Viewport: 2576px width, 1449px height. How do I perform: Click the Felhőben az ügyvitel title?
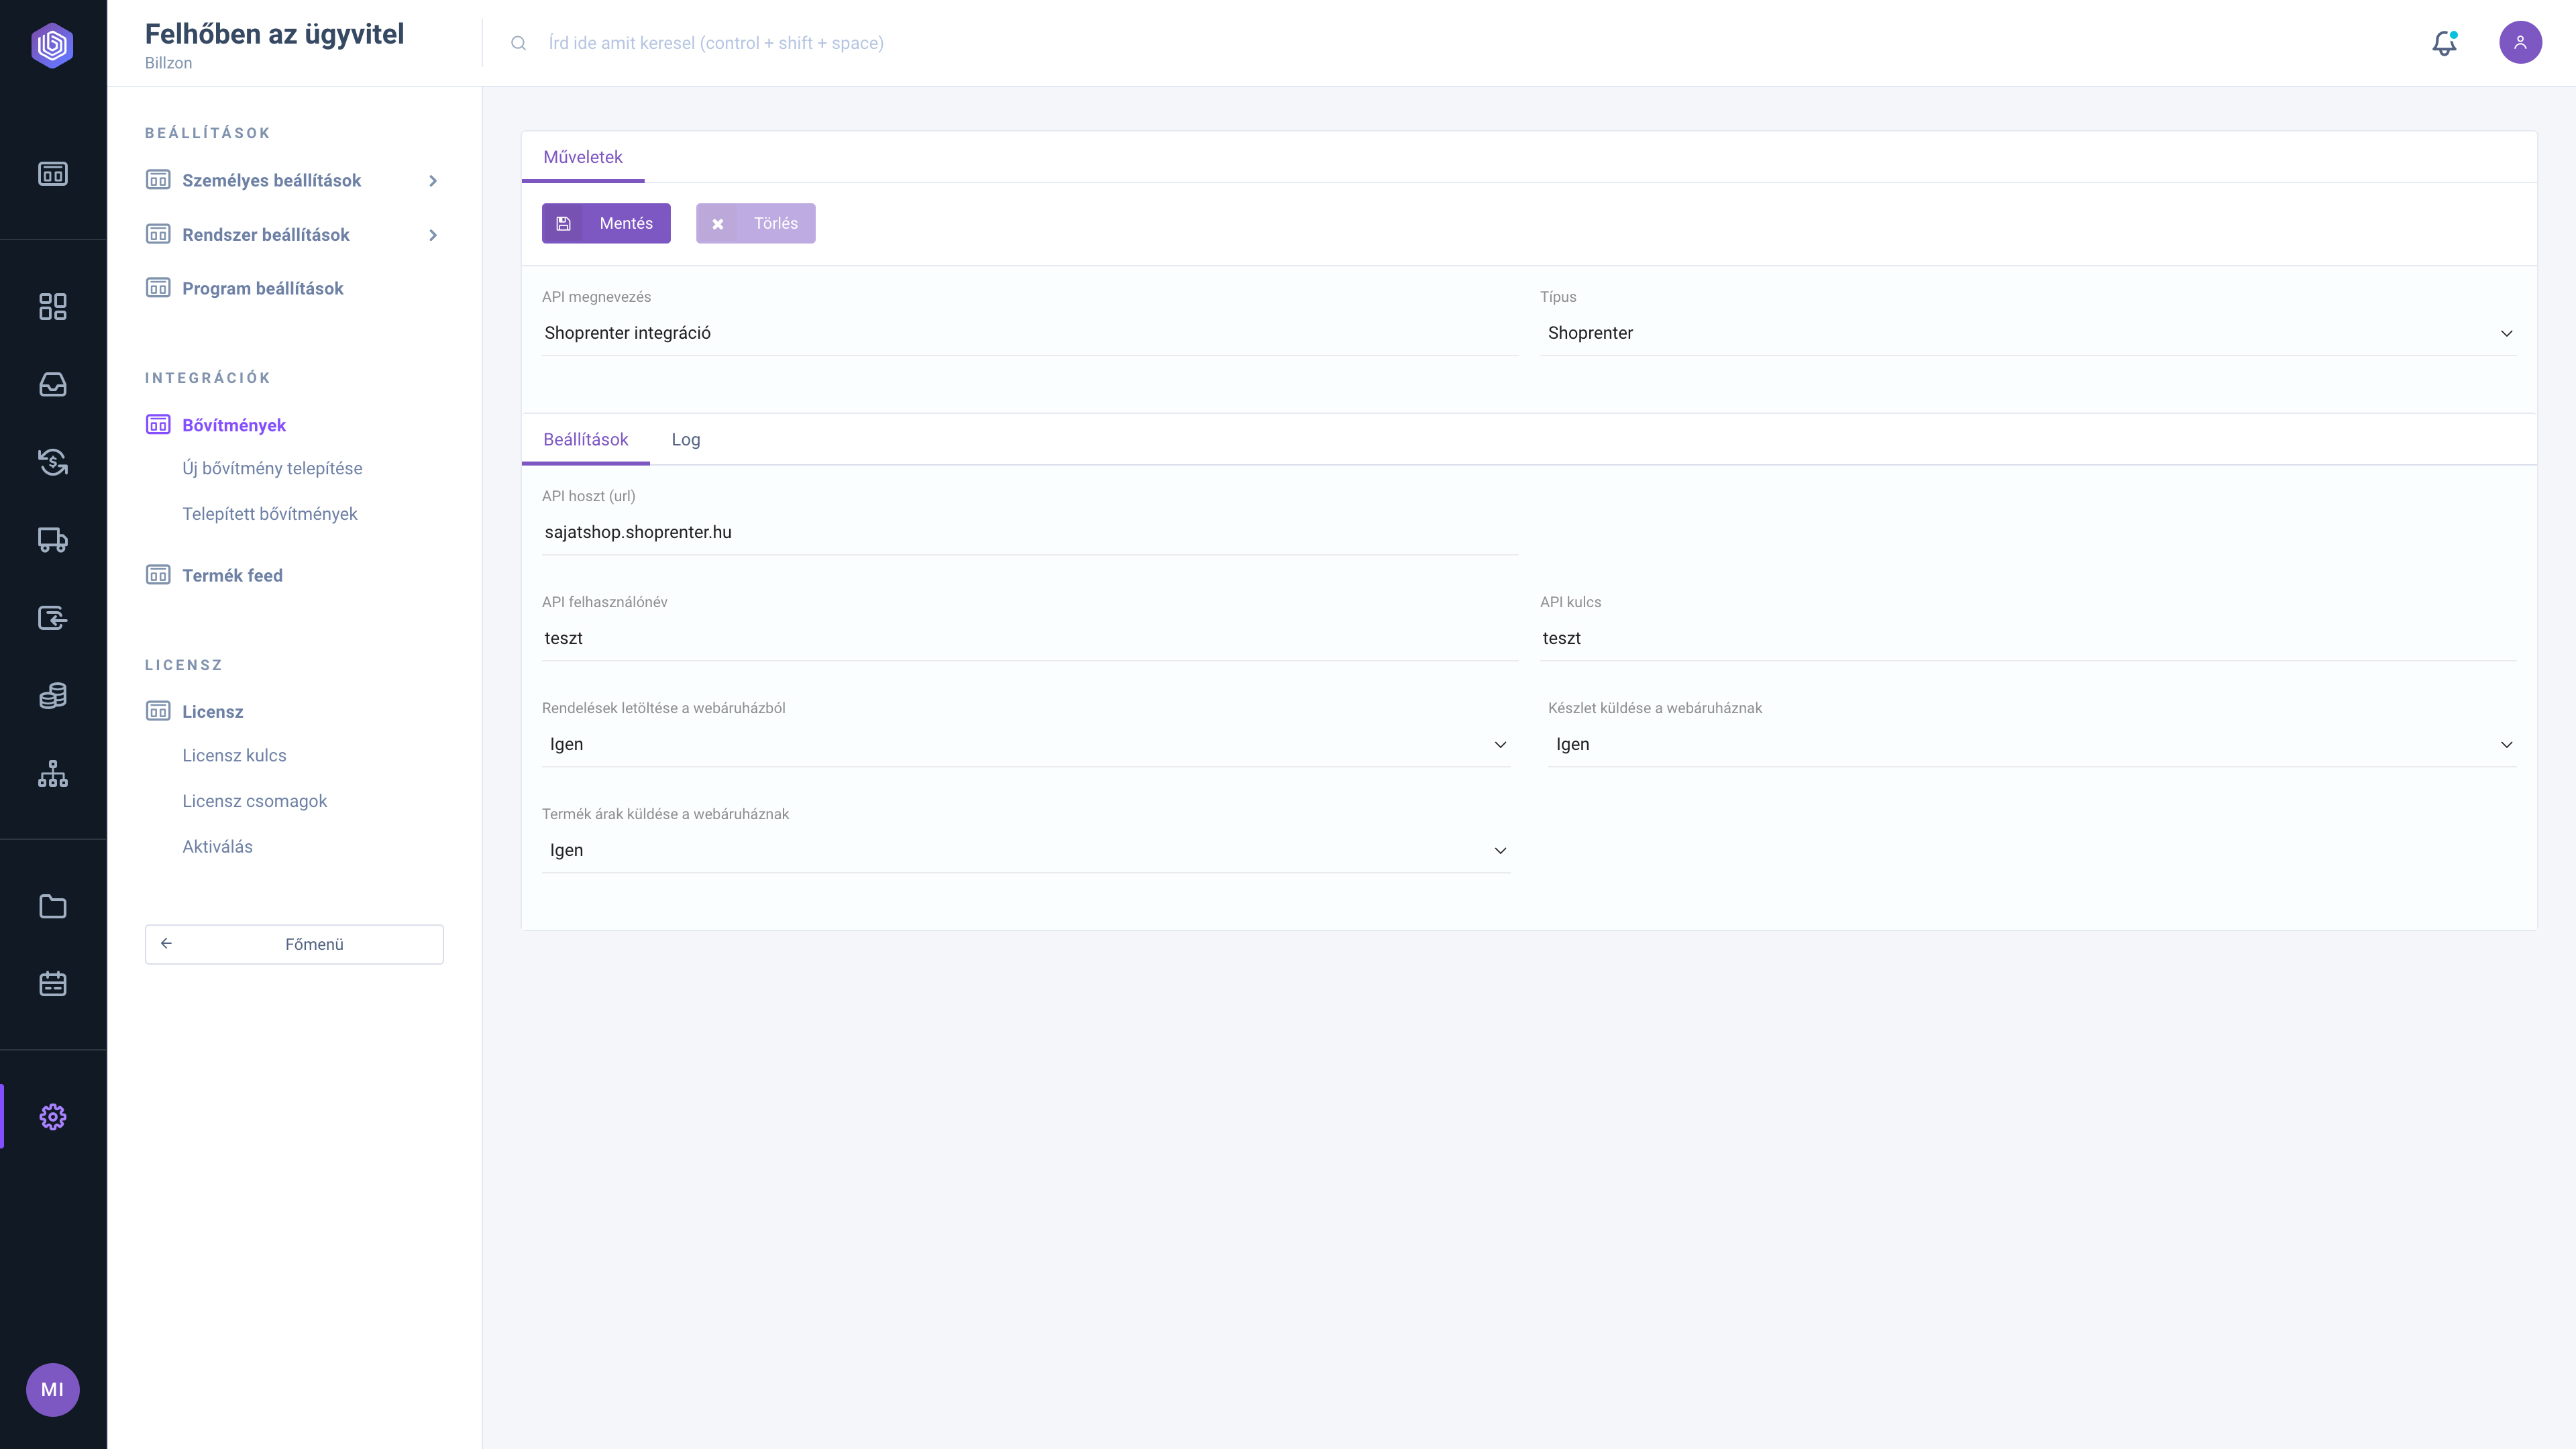pos(274,34)
